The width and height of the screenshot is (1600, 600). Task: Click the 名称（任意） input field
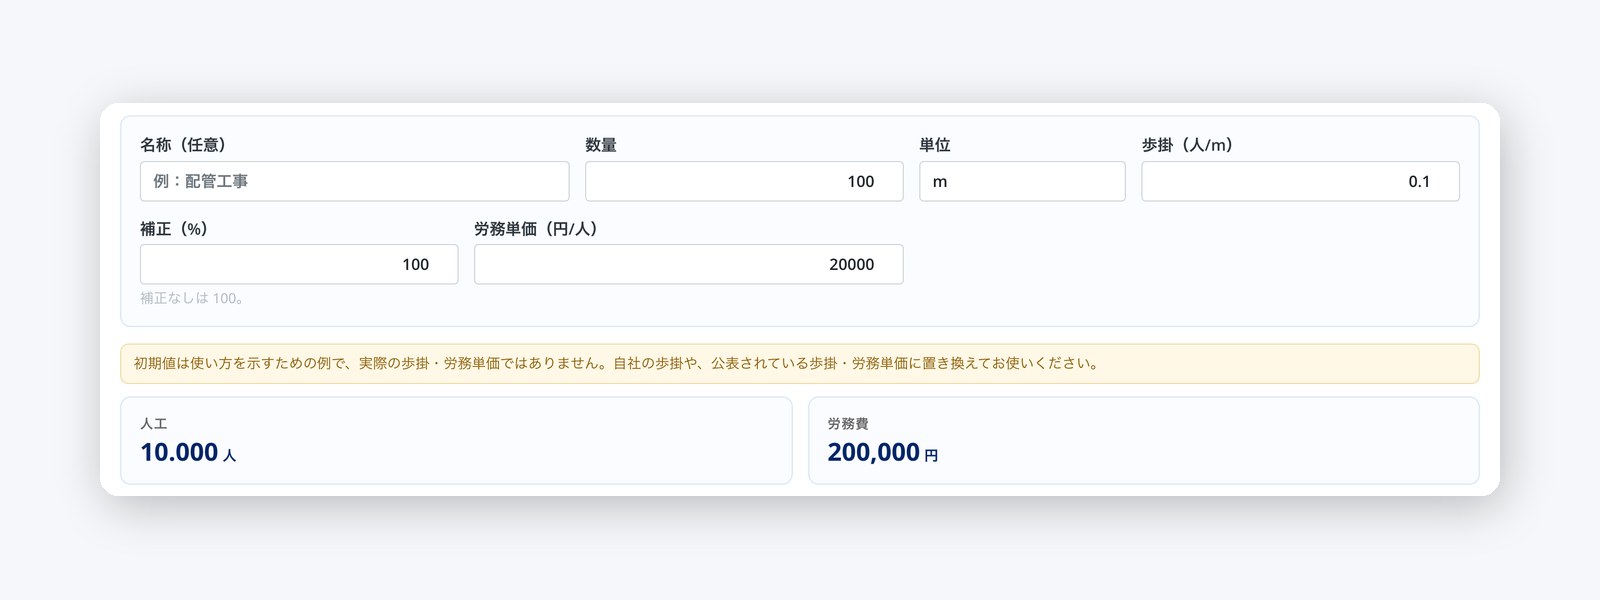(x=354, y=181)
